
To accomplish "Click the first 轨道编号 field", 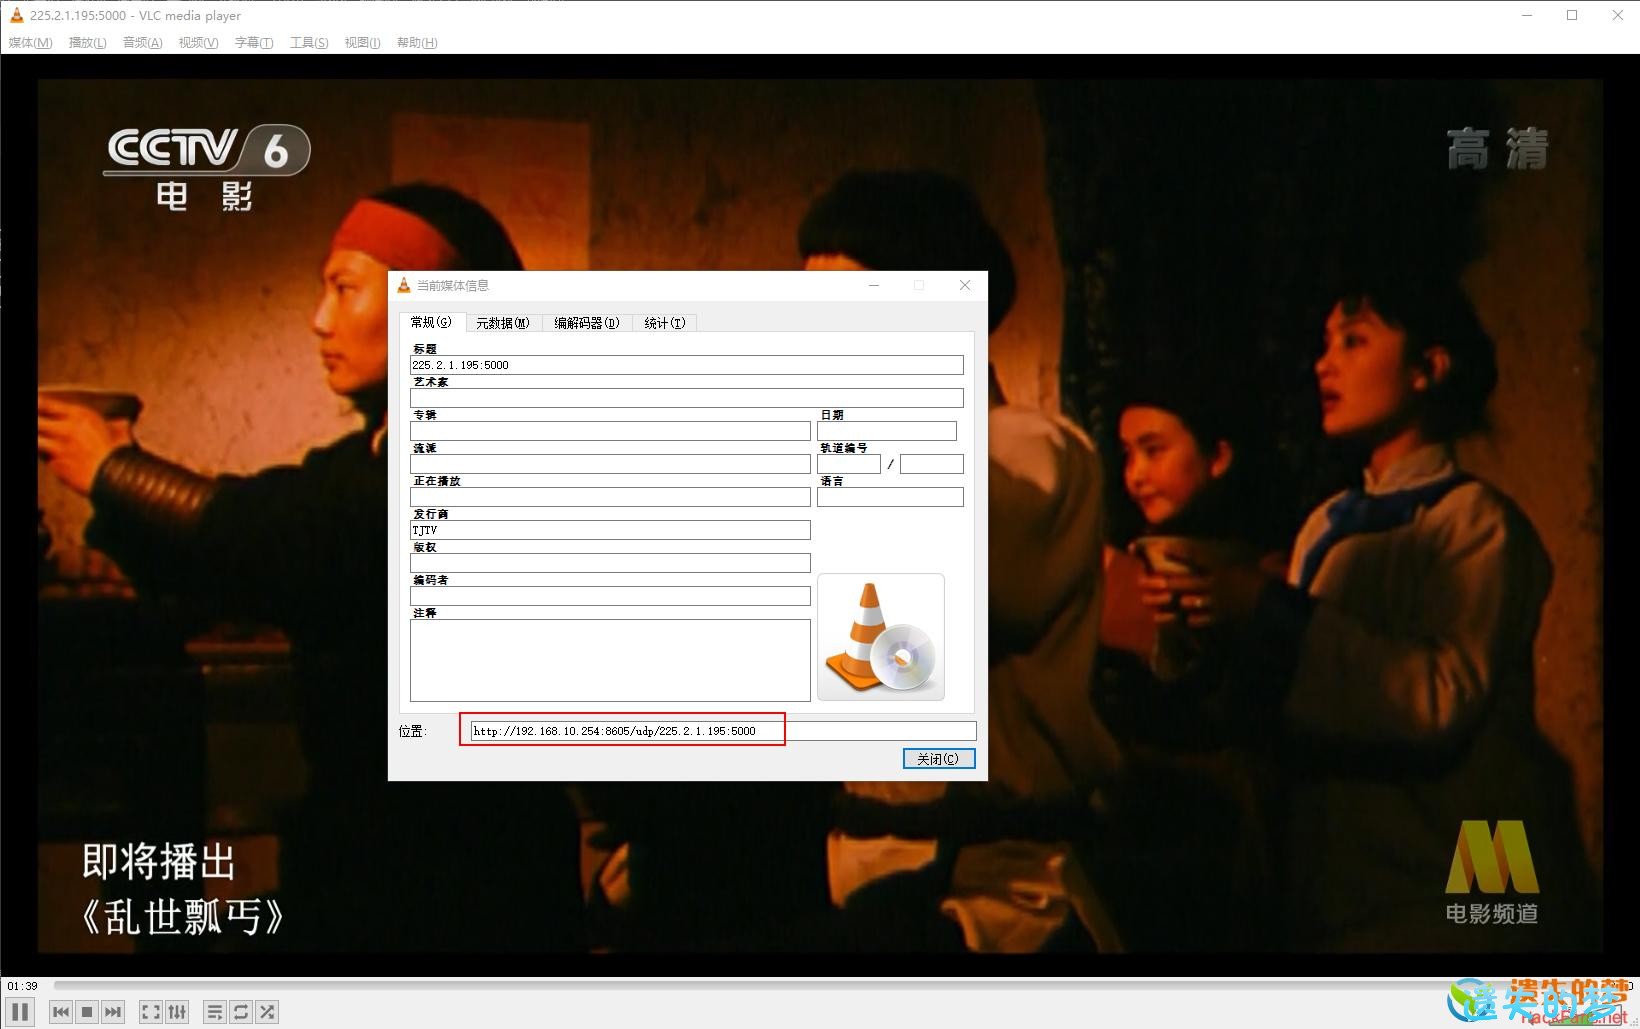I will pyautogui.click(x=849, y=464).
